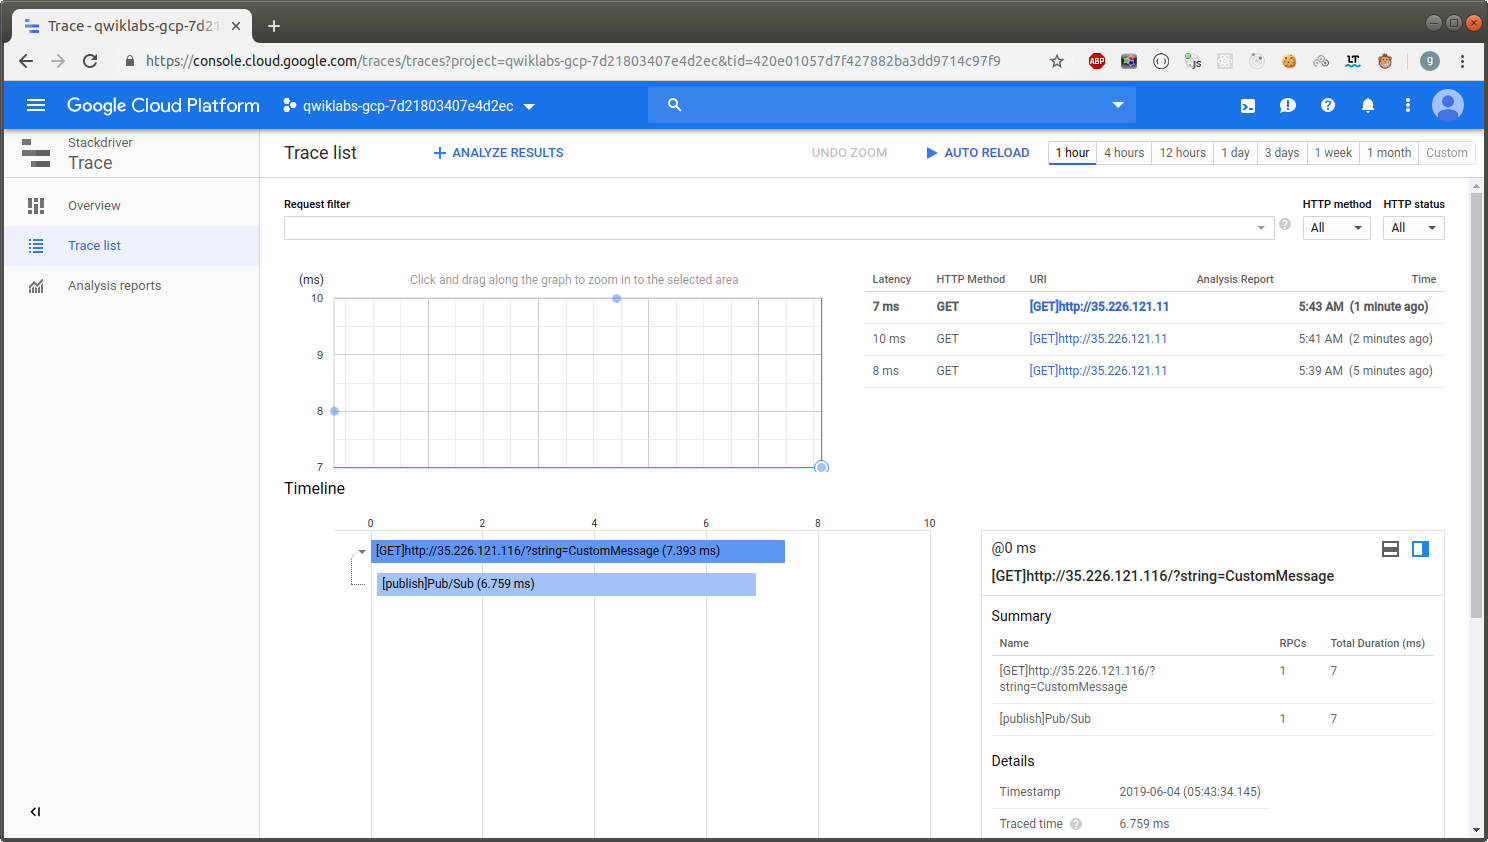Switch details panel to side layout
1488x842 pixels.
tap(1420, 549)
